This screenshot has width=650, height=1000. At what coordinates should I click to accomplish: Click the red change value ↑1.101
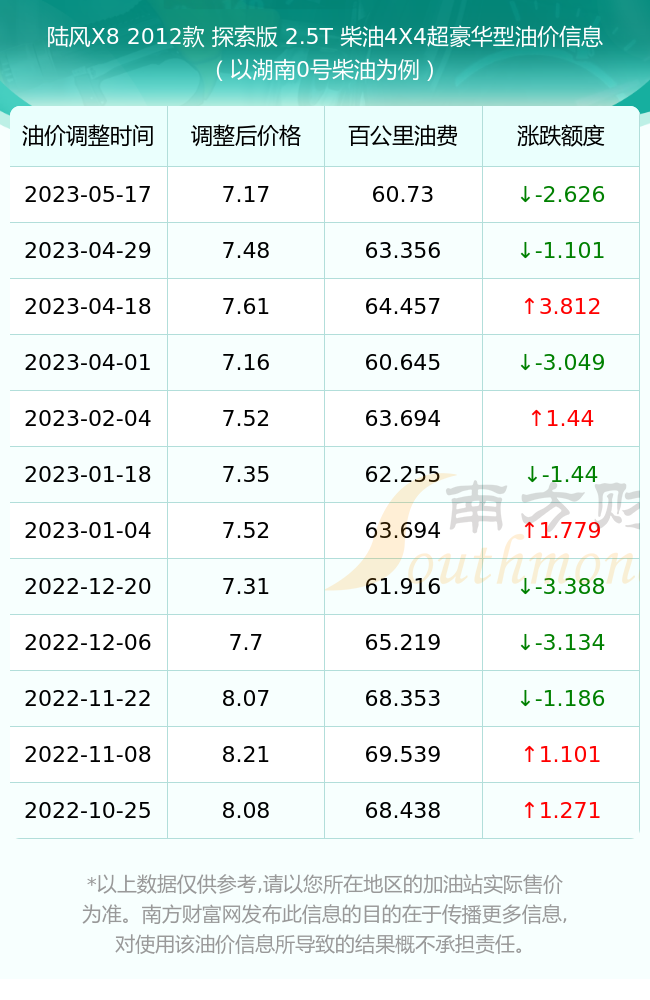[561, 755]
